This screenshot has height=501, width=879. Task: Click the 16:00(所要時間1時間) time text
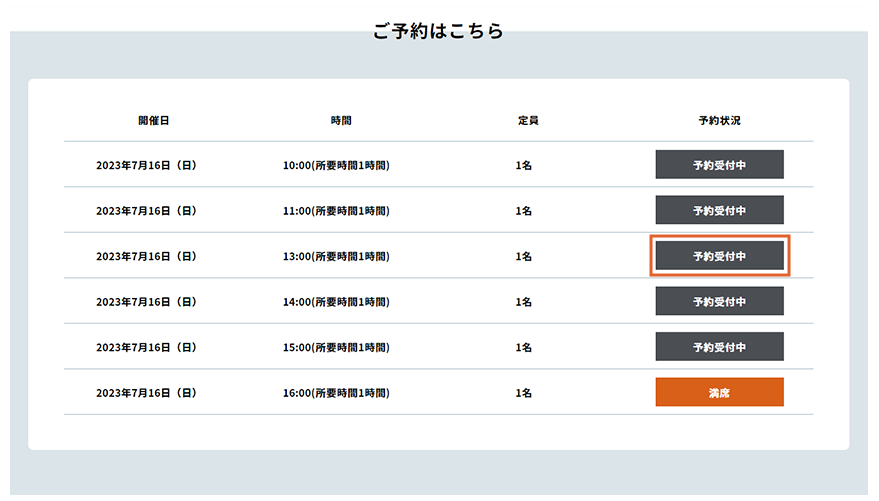pyautogui.click(x=336, y=394)
